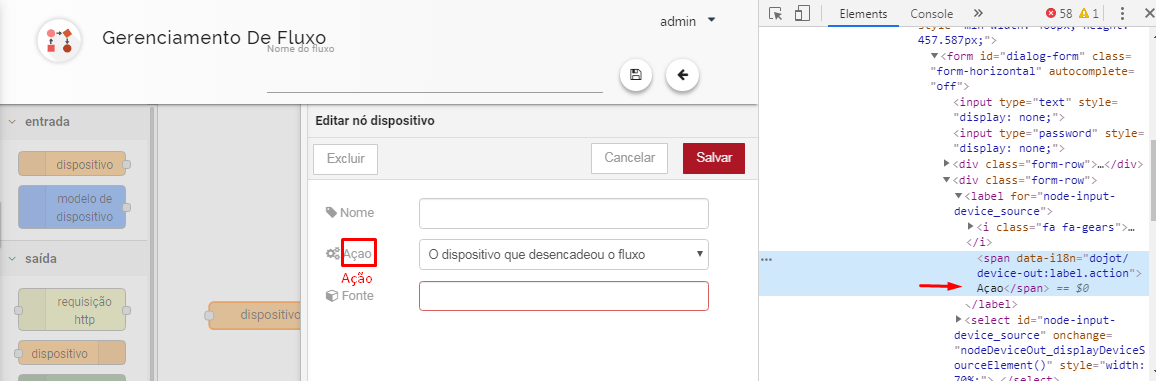Click the back arrow round button

(683, 75)
